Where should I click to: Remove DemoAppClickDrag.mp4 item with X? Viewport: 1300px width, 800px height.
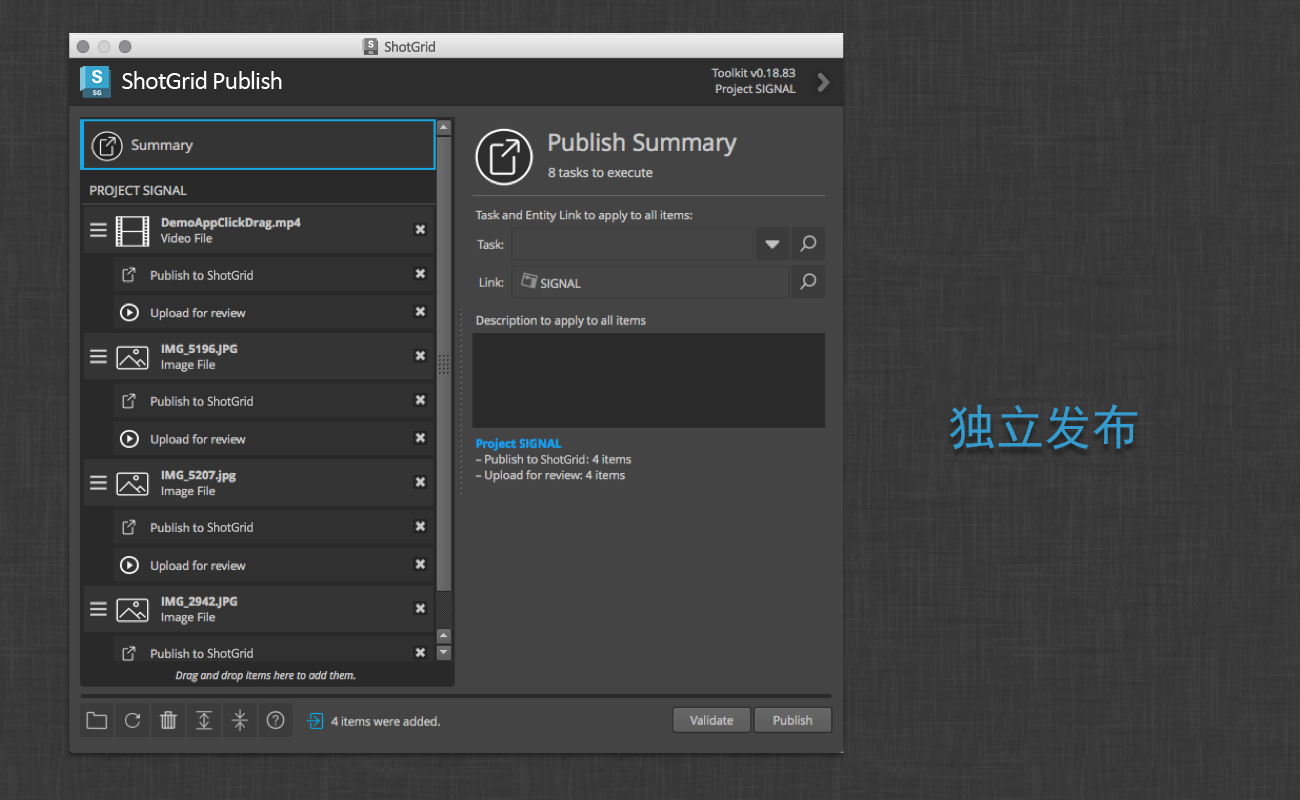coord(420,230)
